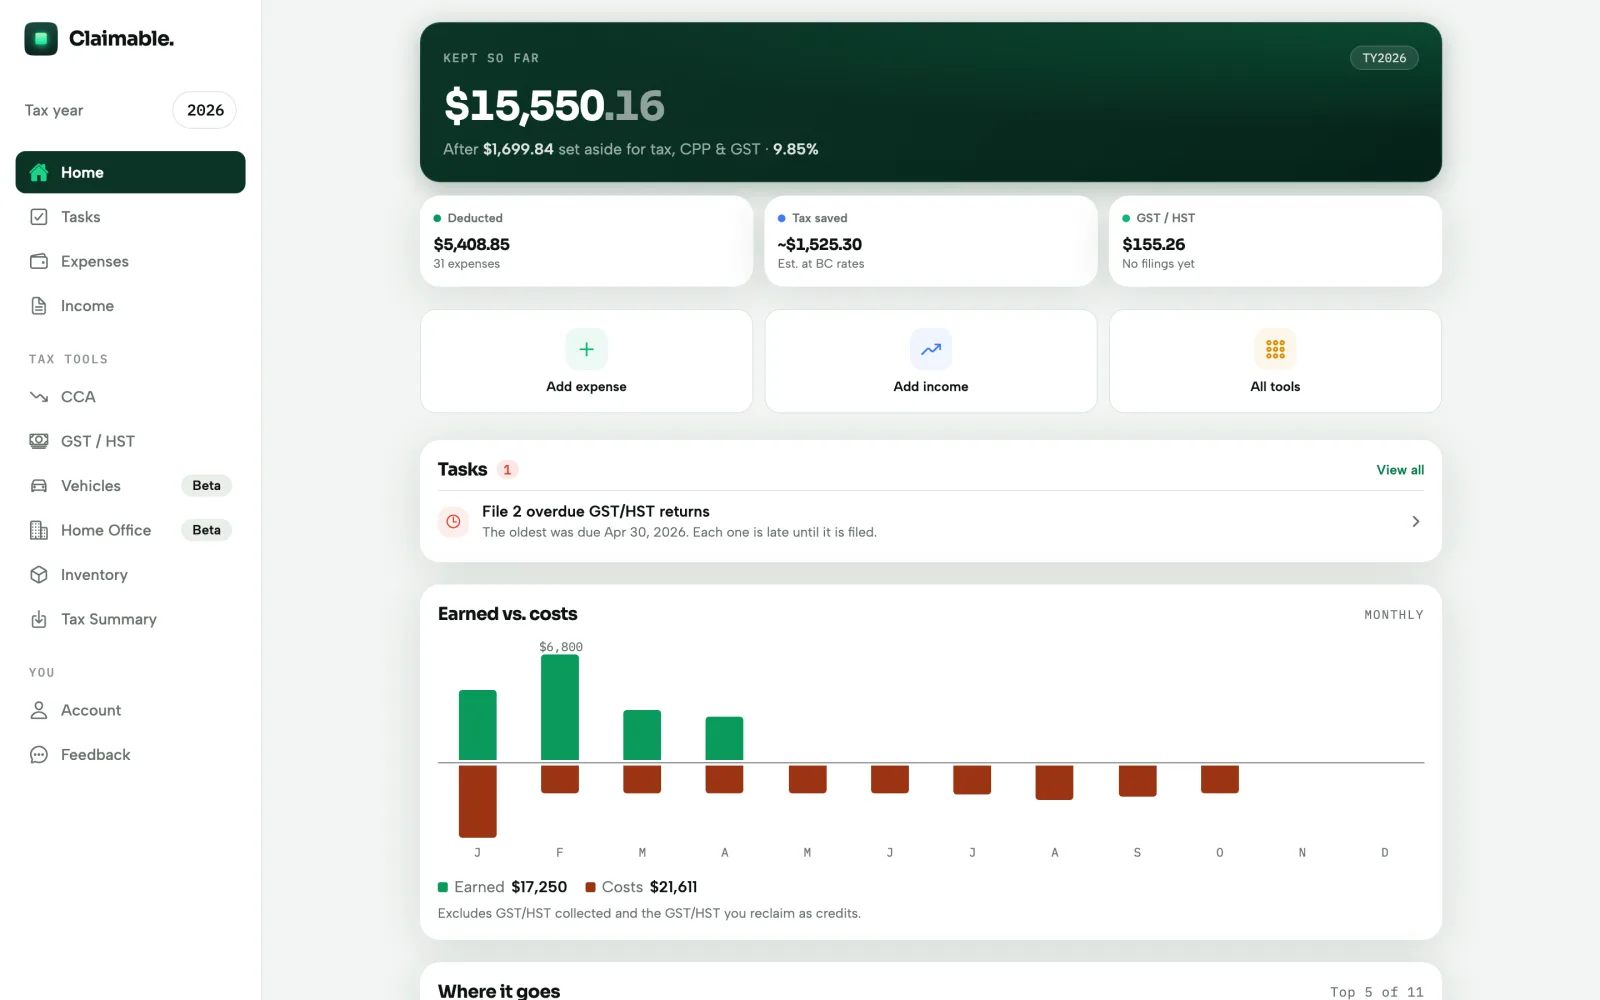Open the Vehicles car icon

click(x=39, y=486)
